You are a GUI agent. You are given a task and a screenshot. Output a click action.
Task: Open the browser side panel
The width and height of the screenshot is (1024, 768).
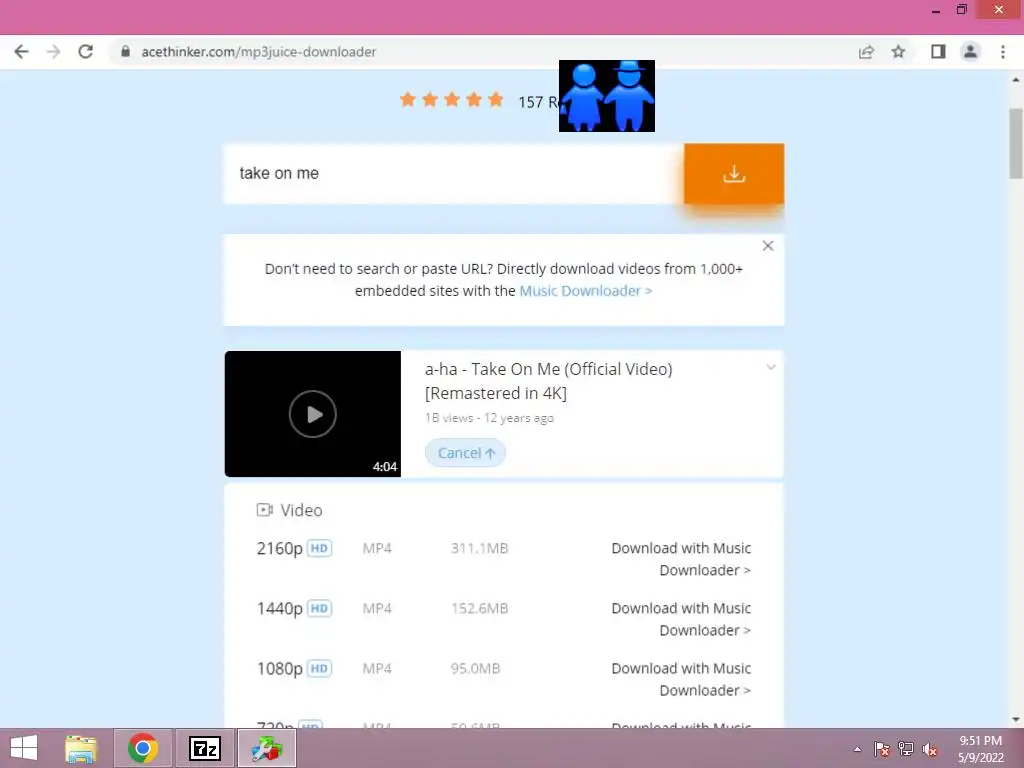(x=938, y=52)
